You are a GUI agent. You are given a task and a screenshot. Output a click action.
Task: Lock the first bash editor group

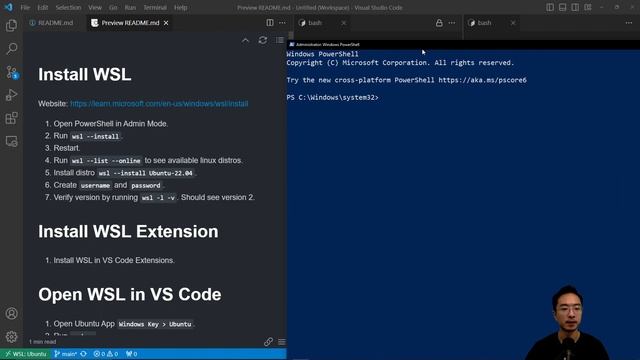click(x=439, y=23)
